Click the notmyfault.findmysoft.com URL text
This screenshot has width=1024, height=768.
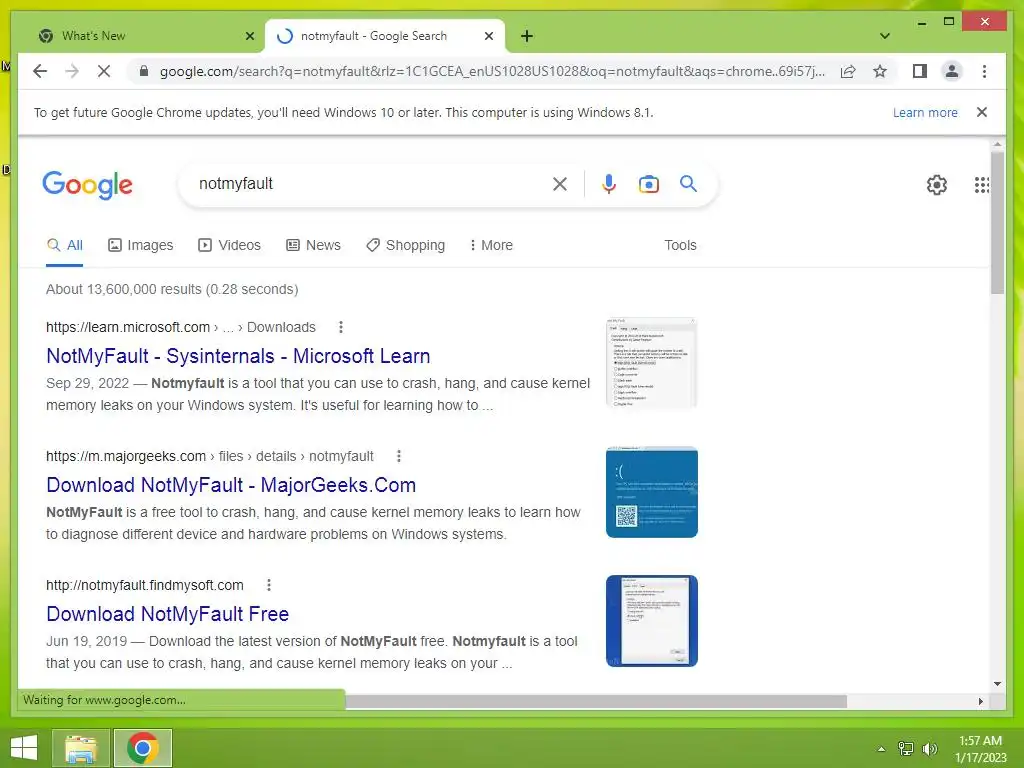tap(144, 585)
